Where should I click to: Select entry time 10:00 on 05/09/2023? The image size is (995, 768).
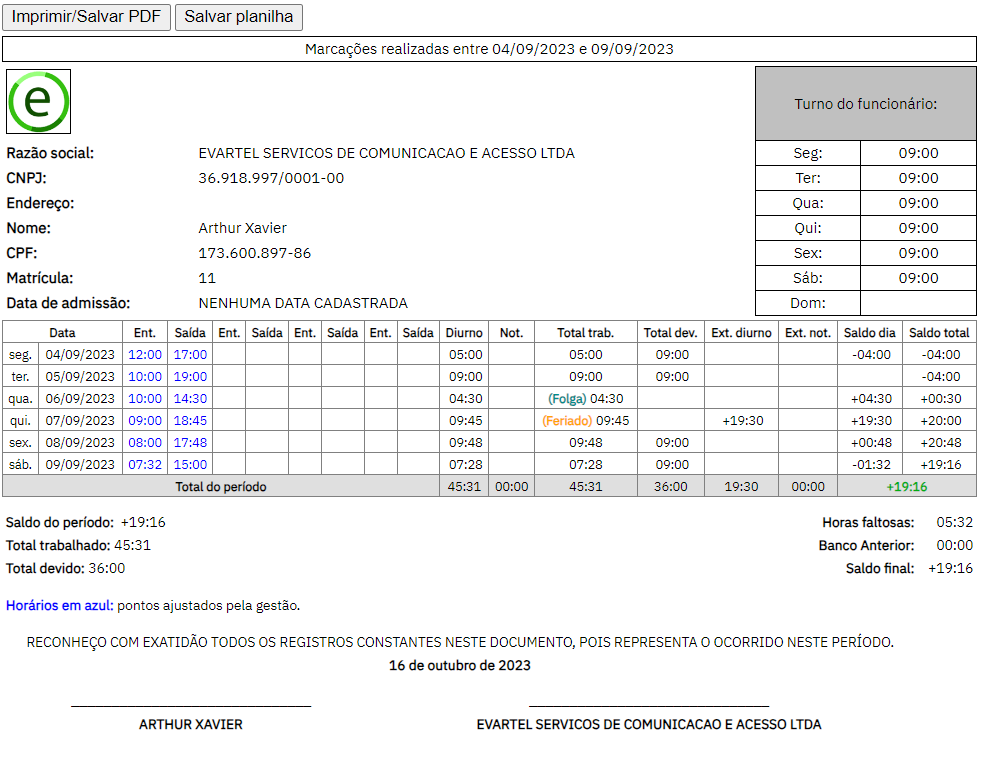point(145,376)
